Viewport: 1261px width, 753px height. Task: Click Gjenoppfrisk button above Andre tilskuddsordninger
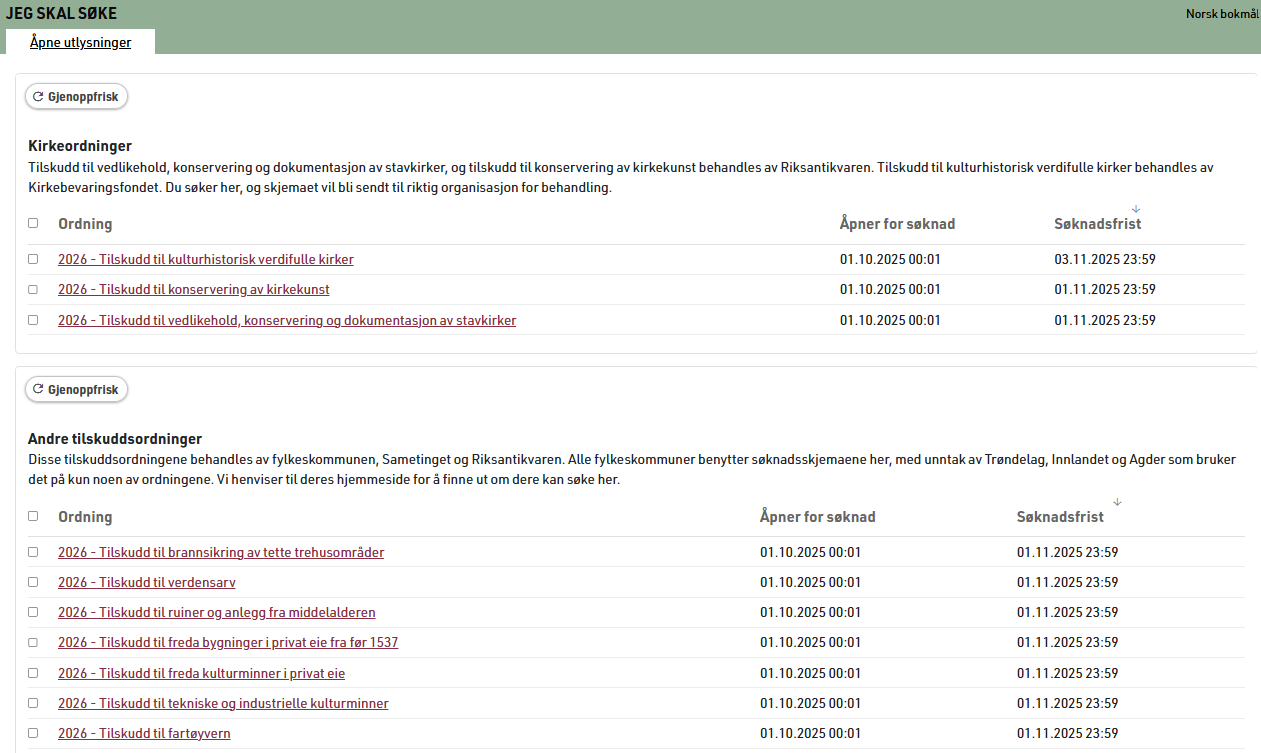pyautogui.click(x=76, y=390)
